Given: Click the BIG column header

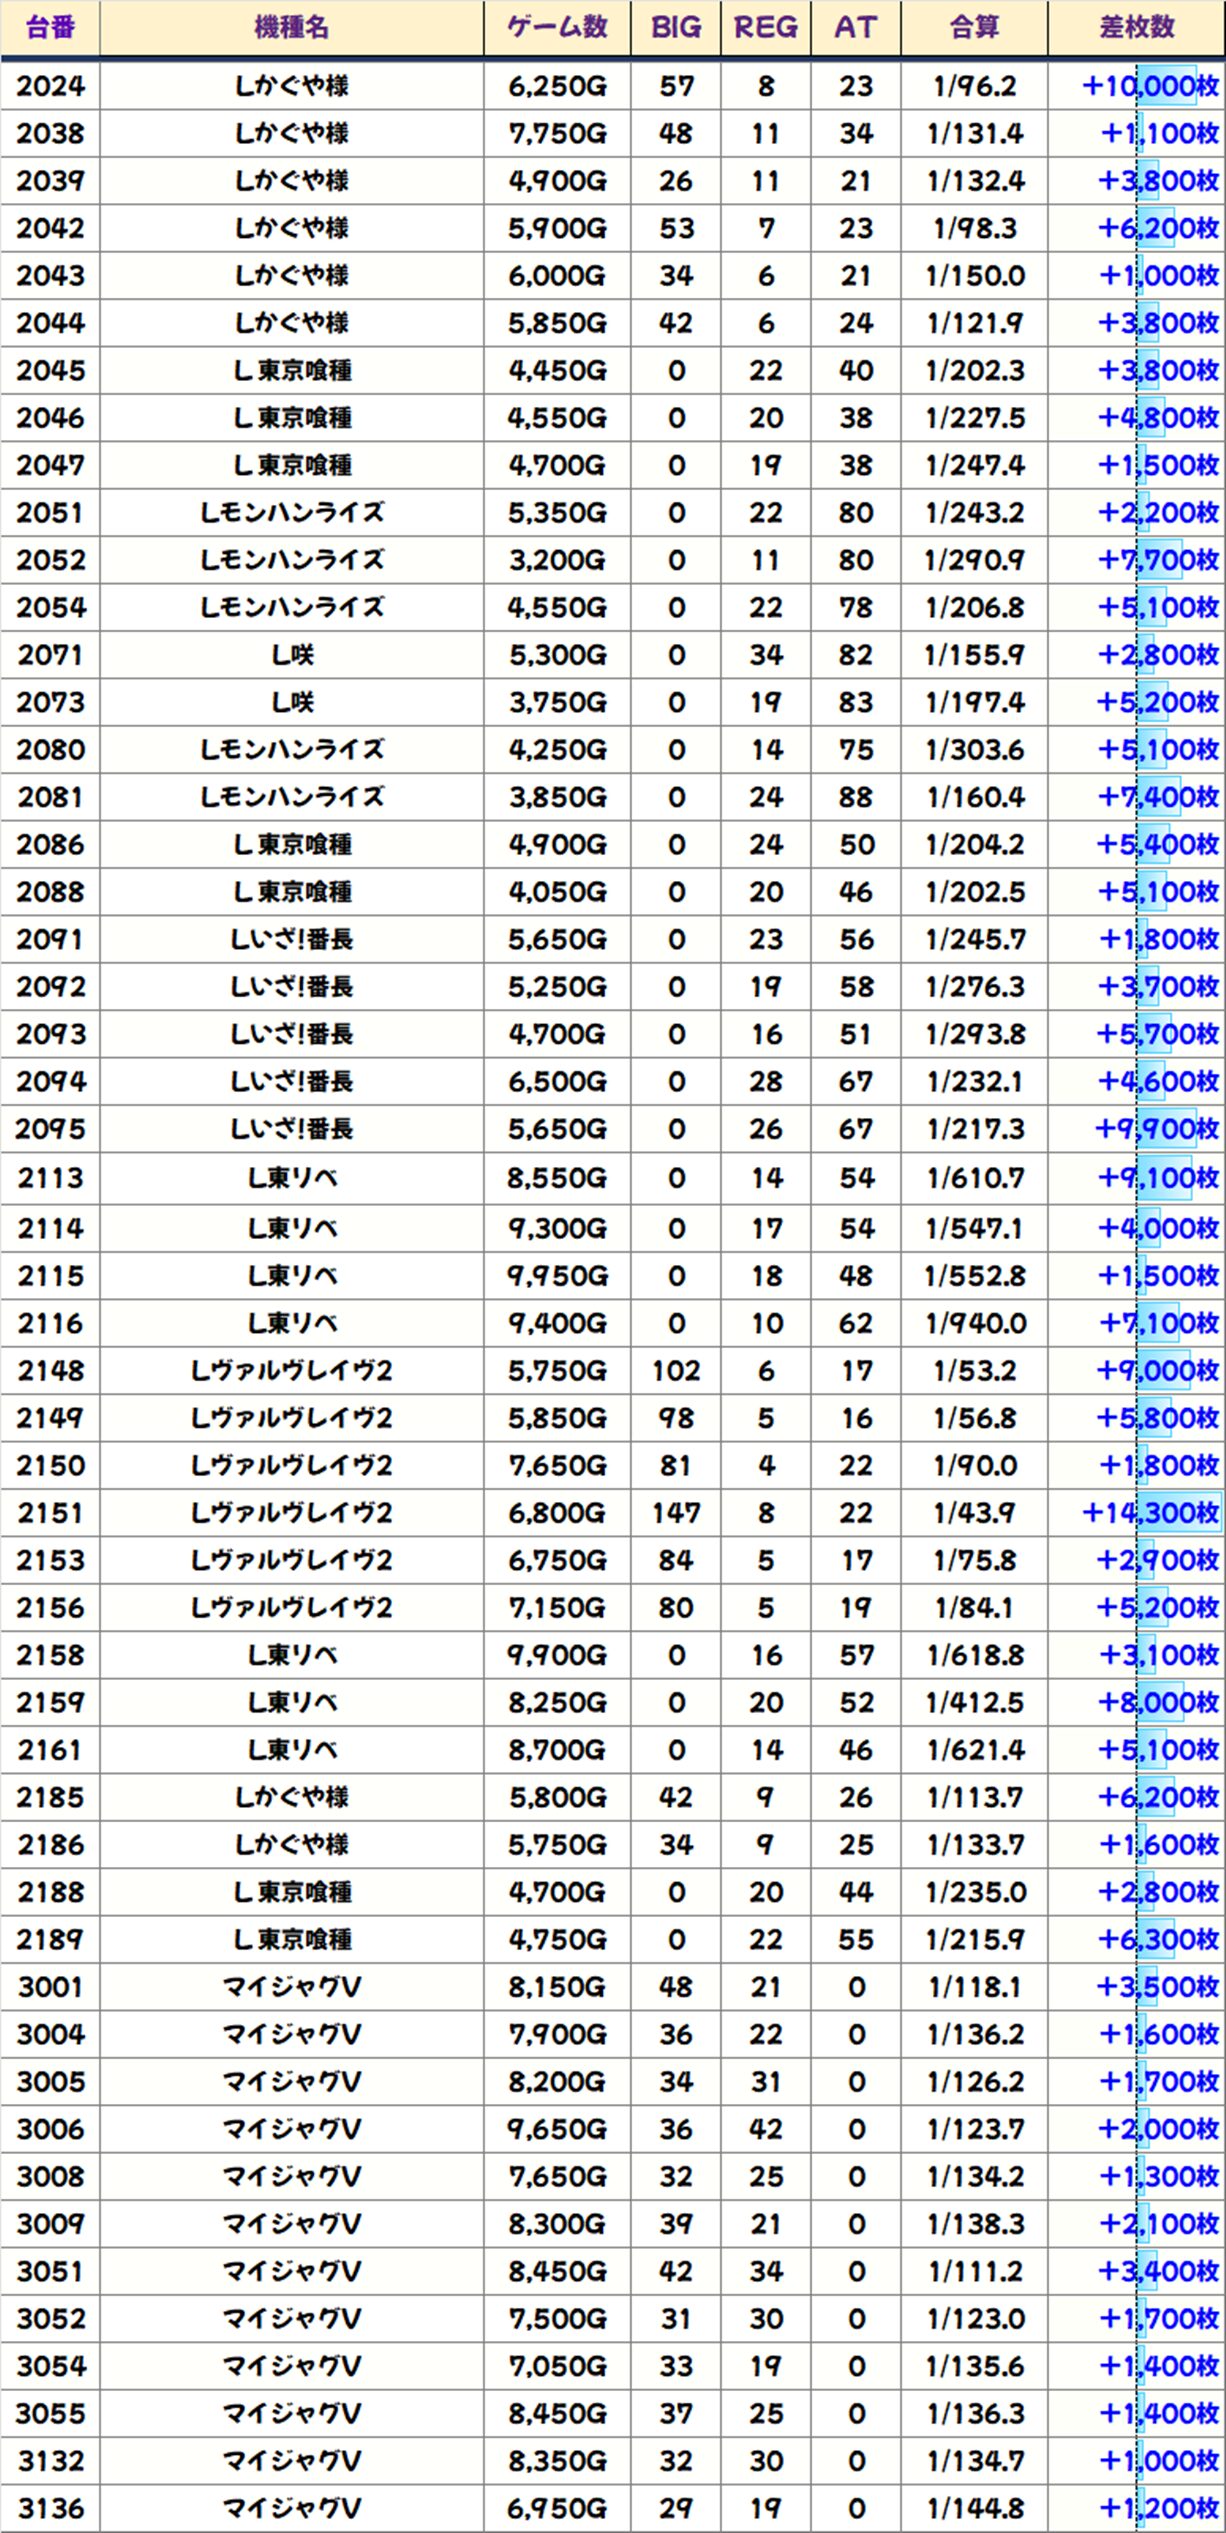Looking at the screenshot, I should point(676,28).
